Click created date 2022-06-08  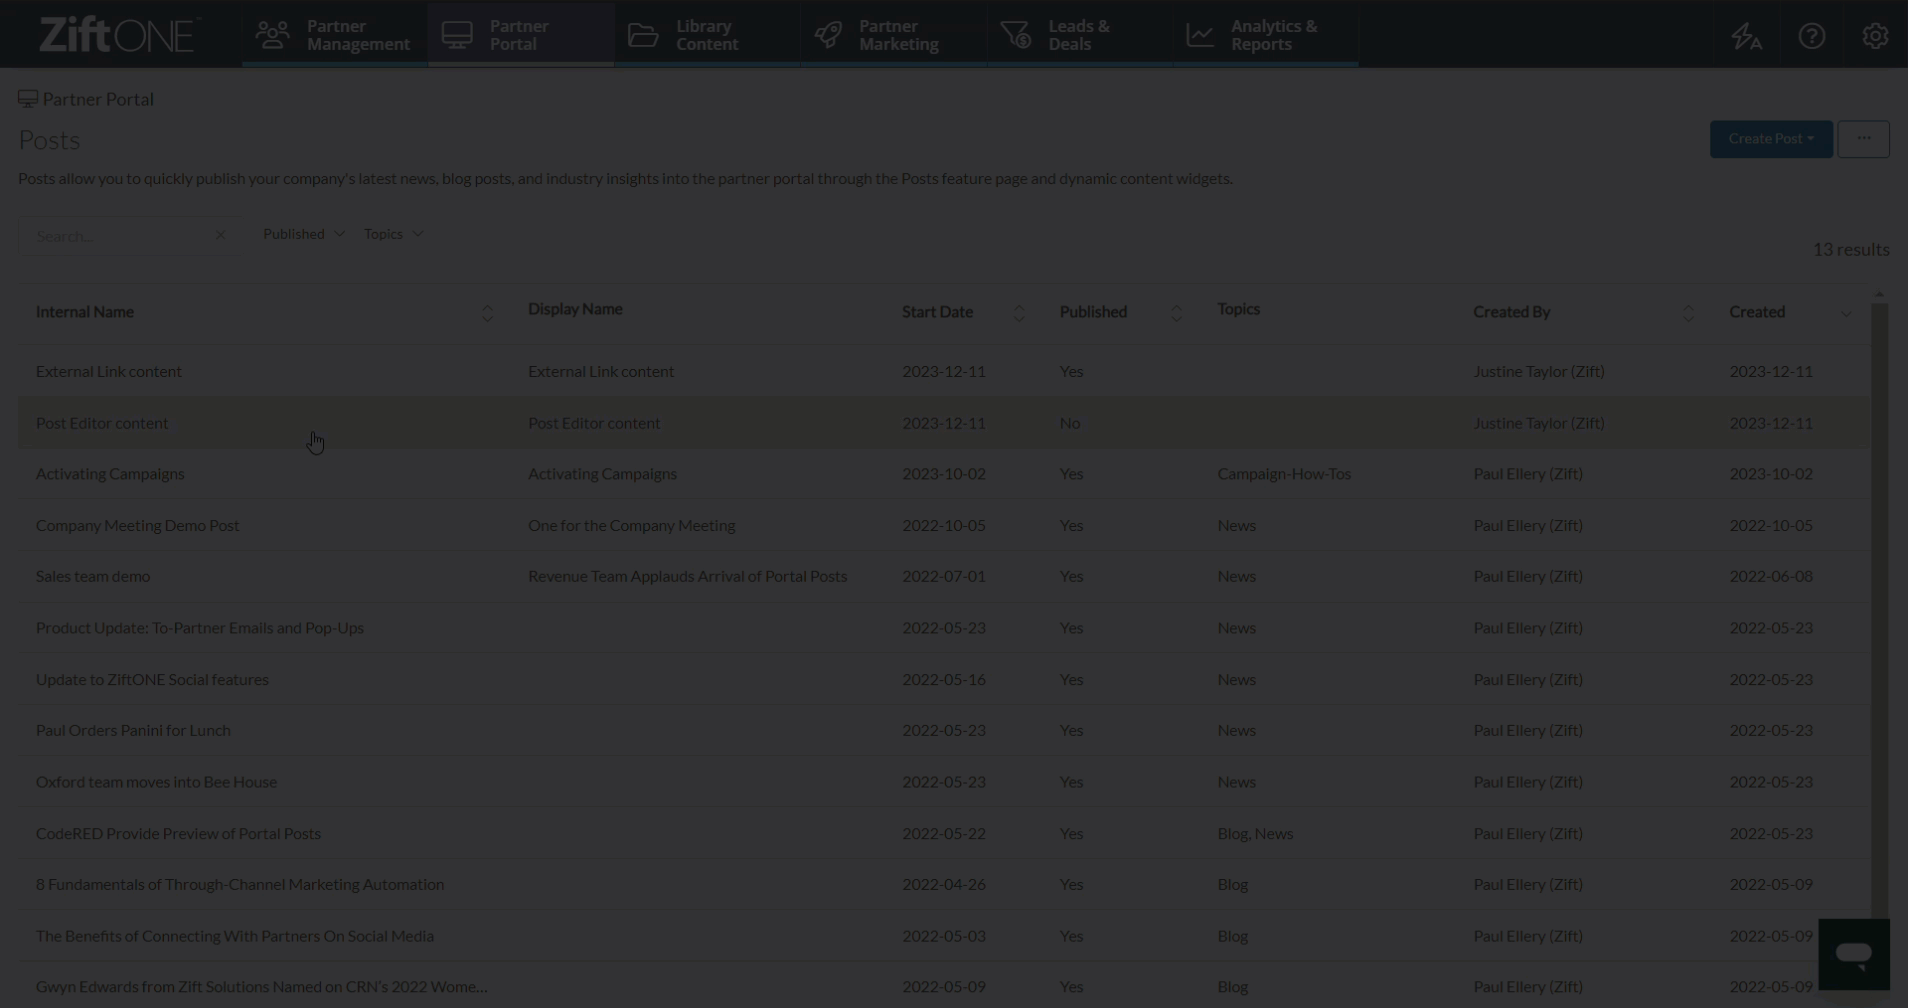click(x=1771, y=576)
